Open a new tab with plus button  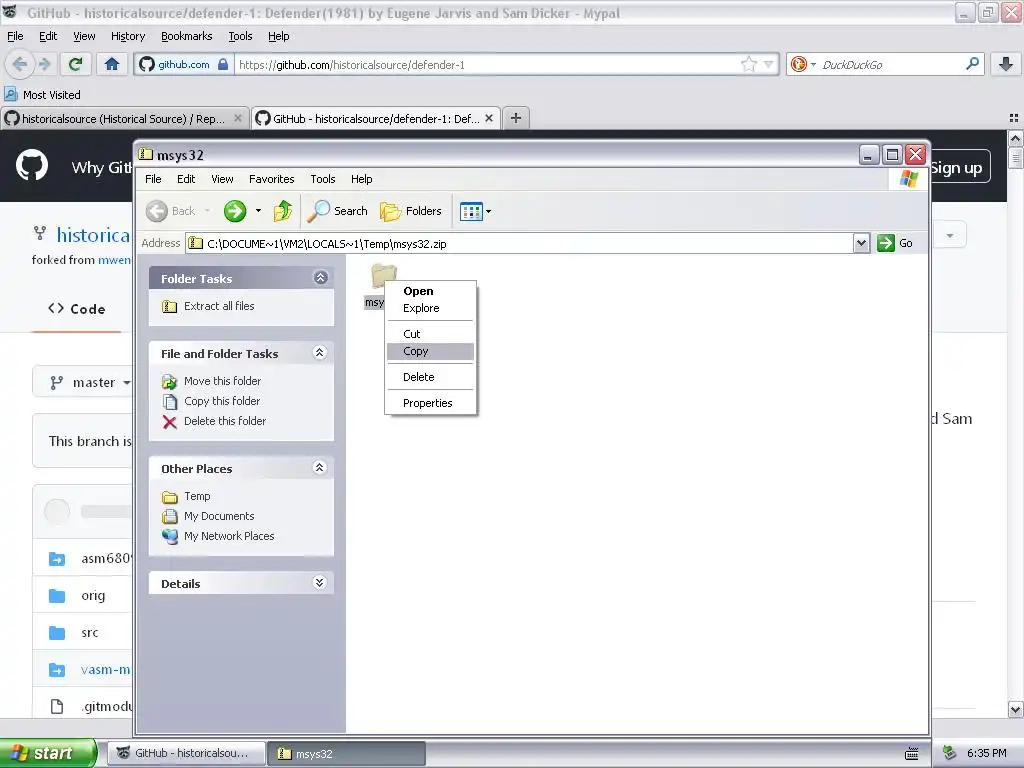[516, 118]
